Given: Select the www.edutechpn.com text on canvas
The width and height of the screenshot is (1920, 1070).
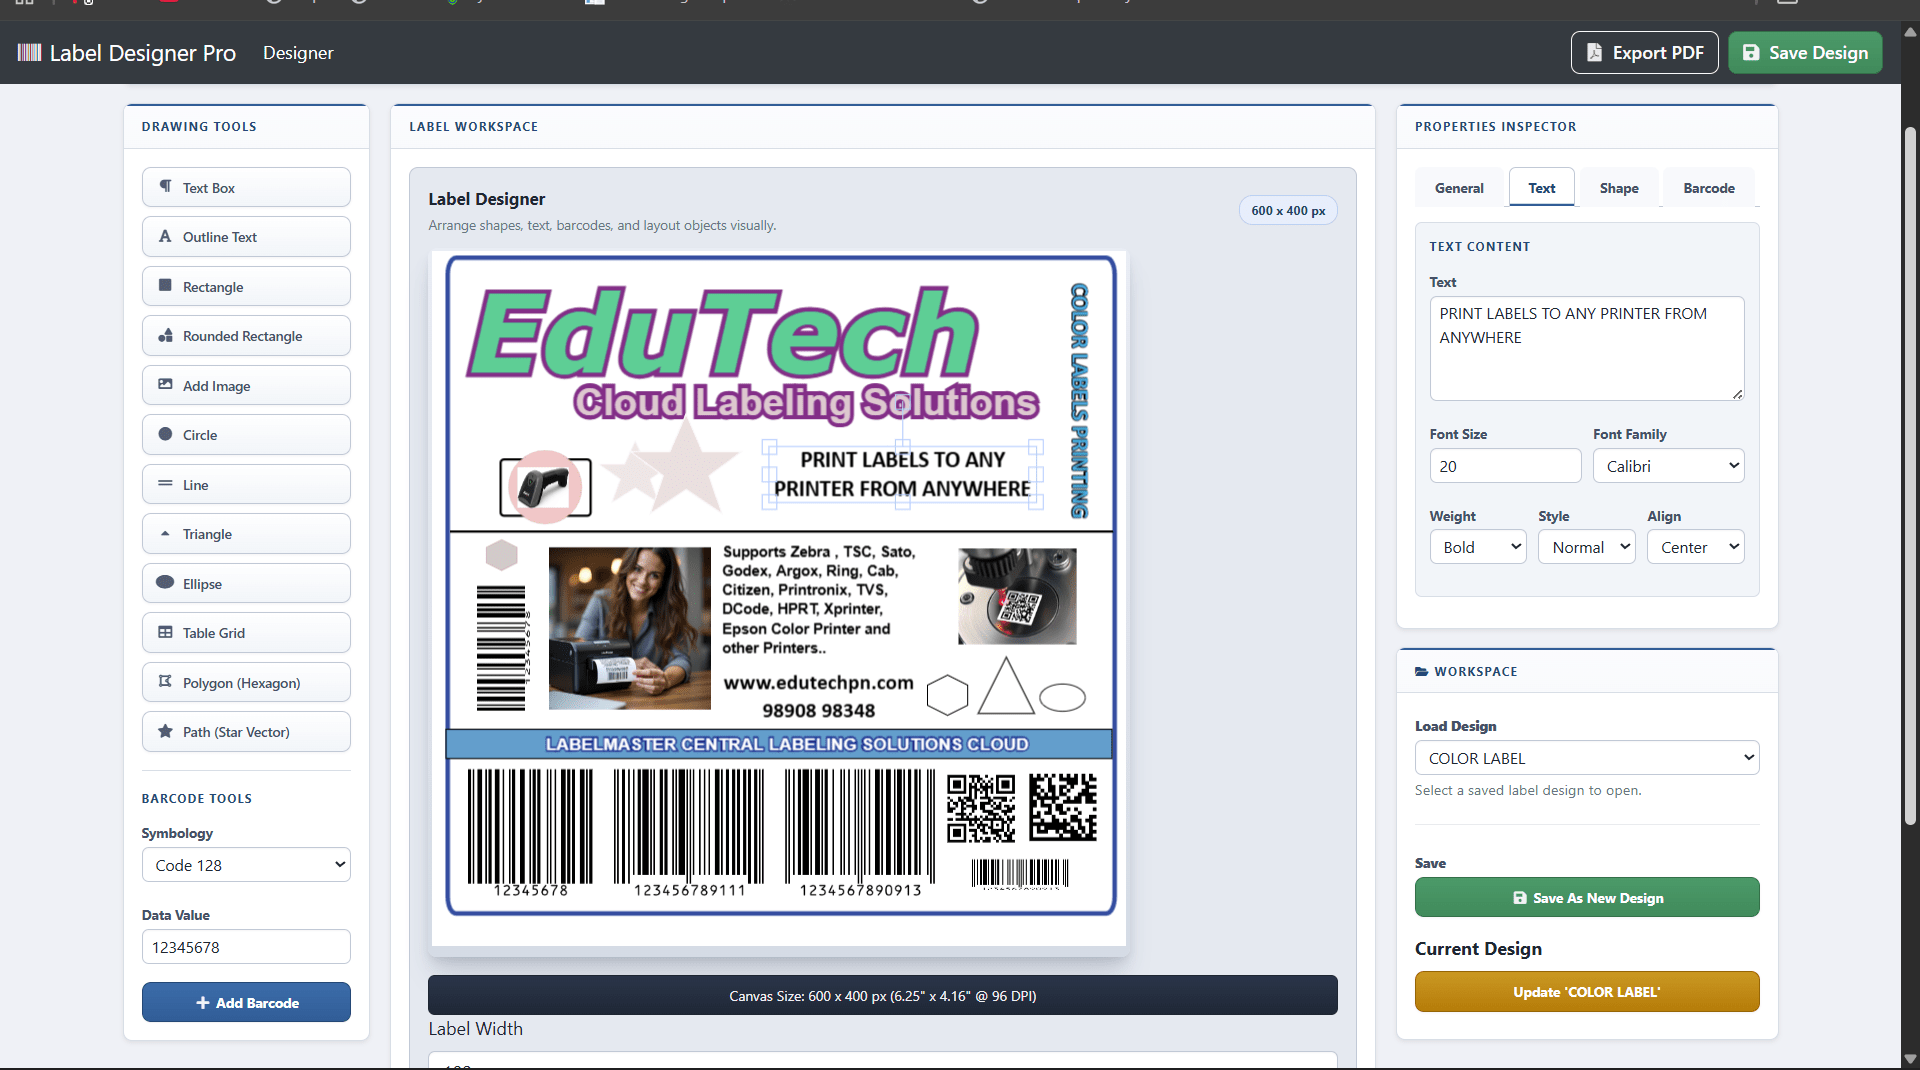Looking at the screenshot, I should pos(819,682).
